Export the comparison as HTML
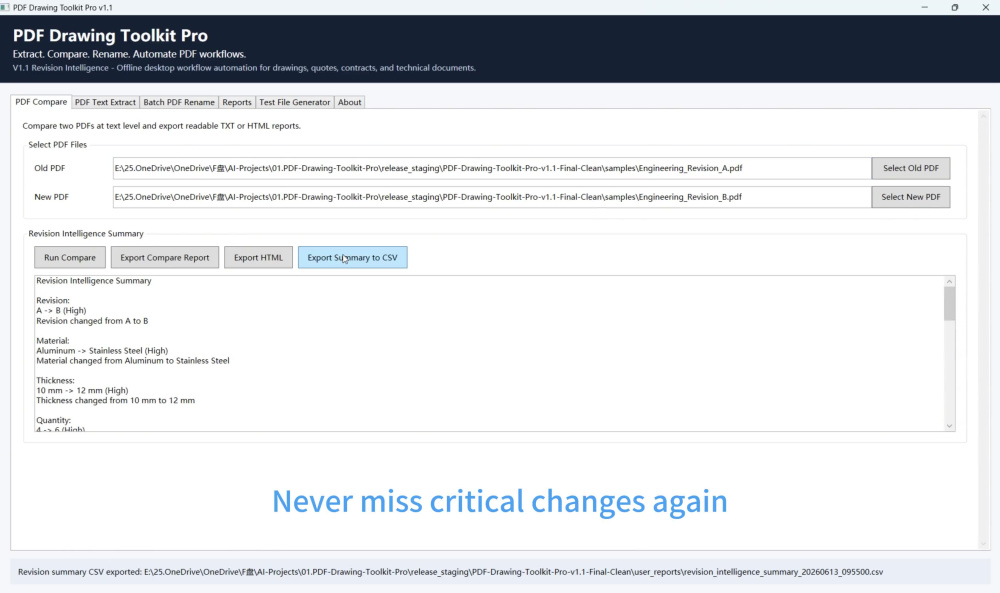The width and height of the screenshot is (1000, 593). click(258, 258)
